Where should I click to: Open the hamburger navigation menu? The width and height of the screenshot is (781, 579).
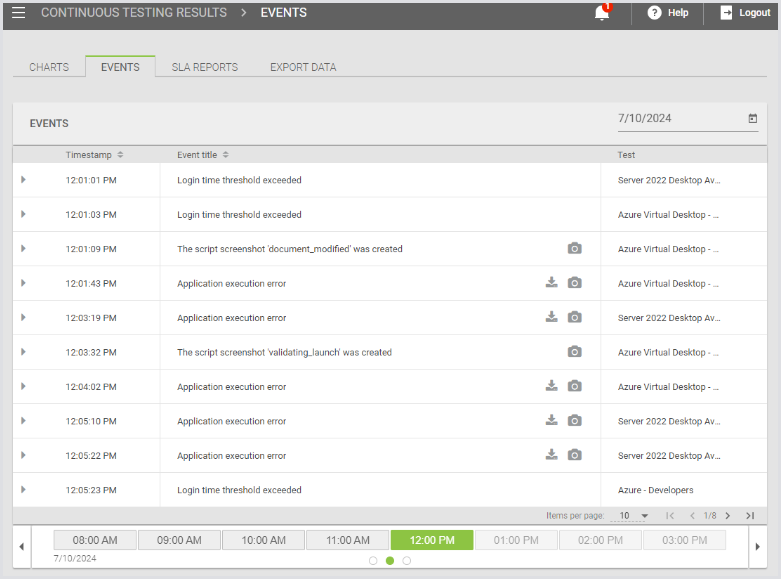(19, 13)
